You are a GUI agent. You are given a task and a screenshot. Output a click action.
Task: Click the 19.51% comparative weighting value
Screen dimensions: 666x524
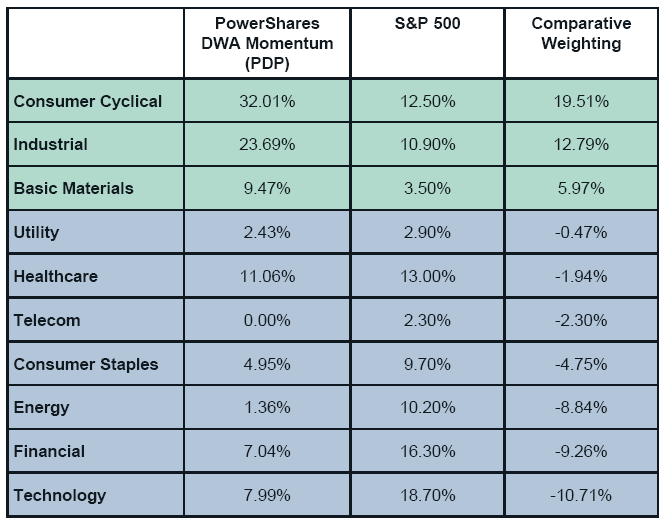[x=581, y=101]
